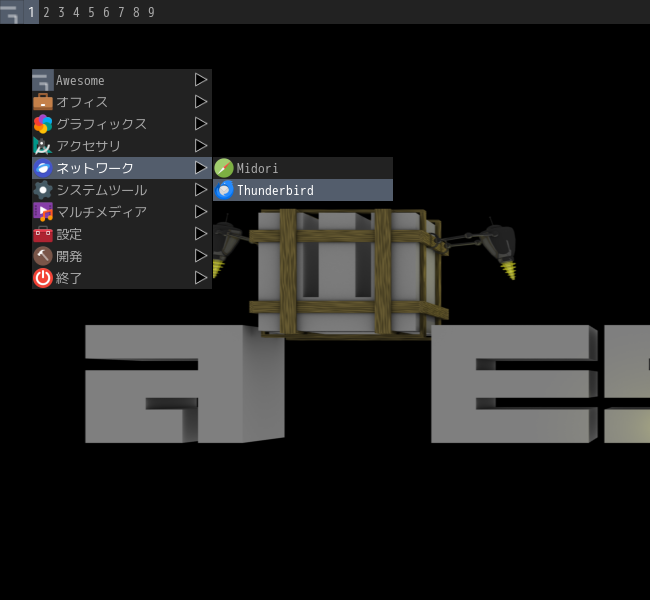The image size is (650, 600).
Task: Open the 開発 menu entry
Action: [x=122, y=256]
